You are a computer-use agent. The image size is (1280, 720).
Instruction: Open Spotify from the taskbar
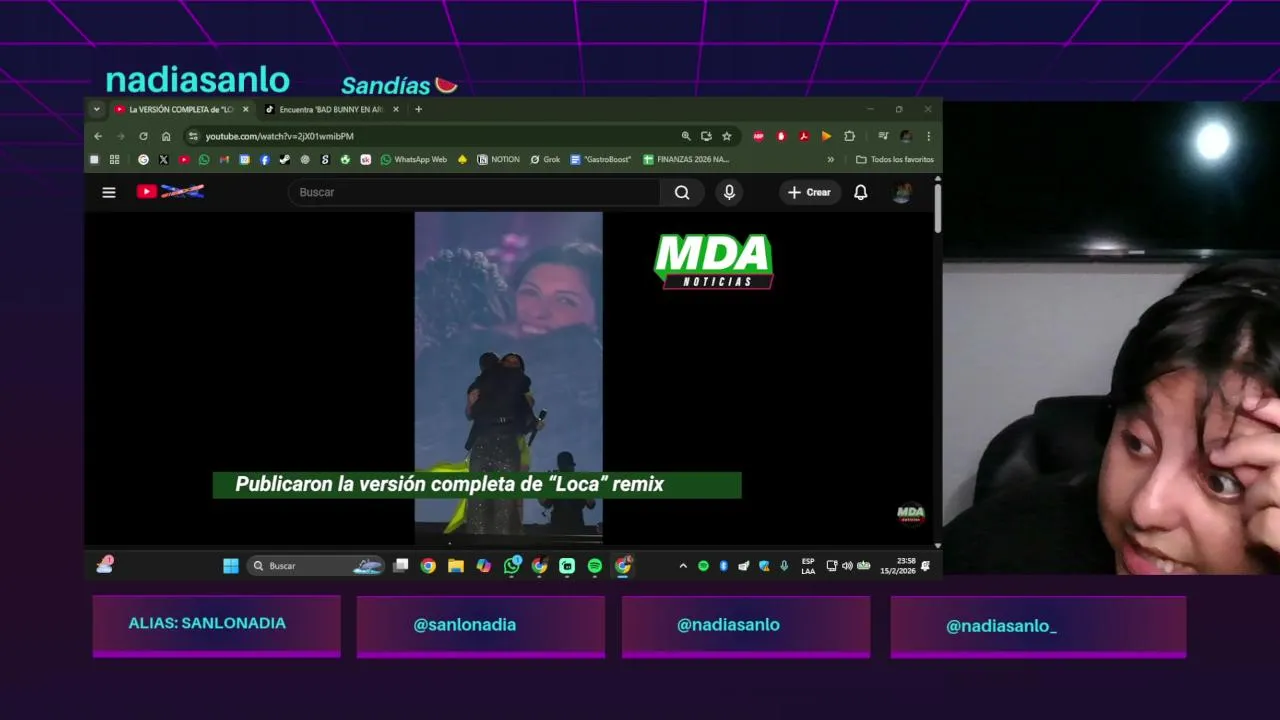[x=595, y=566]
